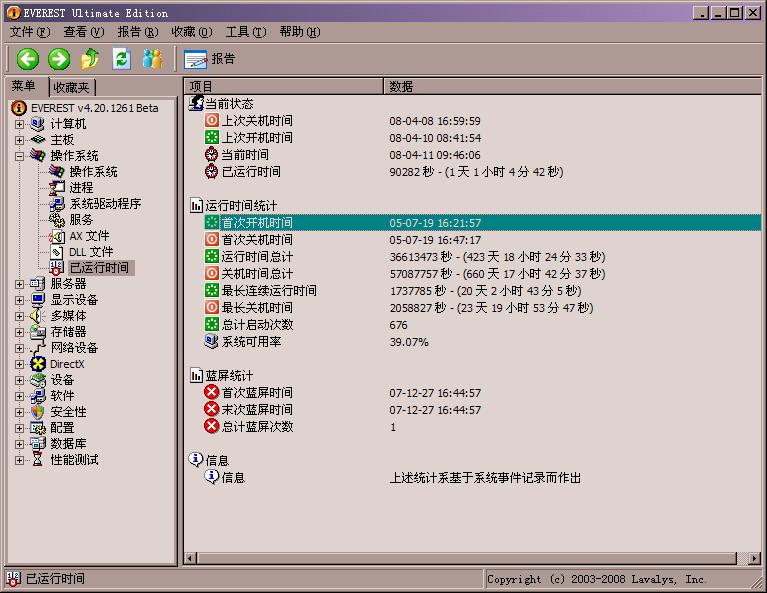Expand the 服务器 tree node
Viewport: 767px width, 593px height.
pos(19,284)
